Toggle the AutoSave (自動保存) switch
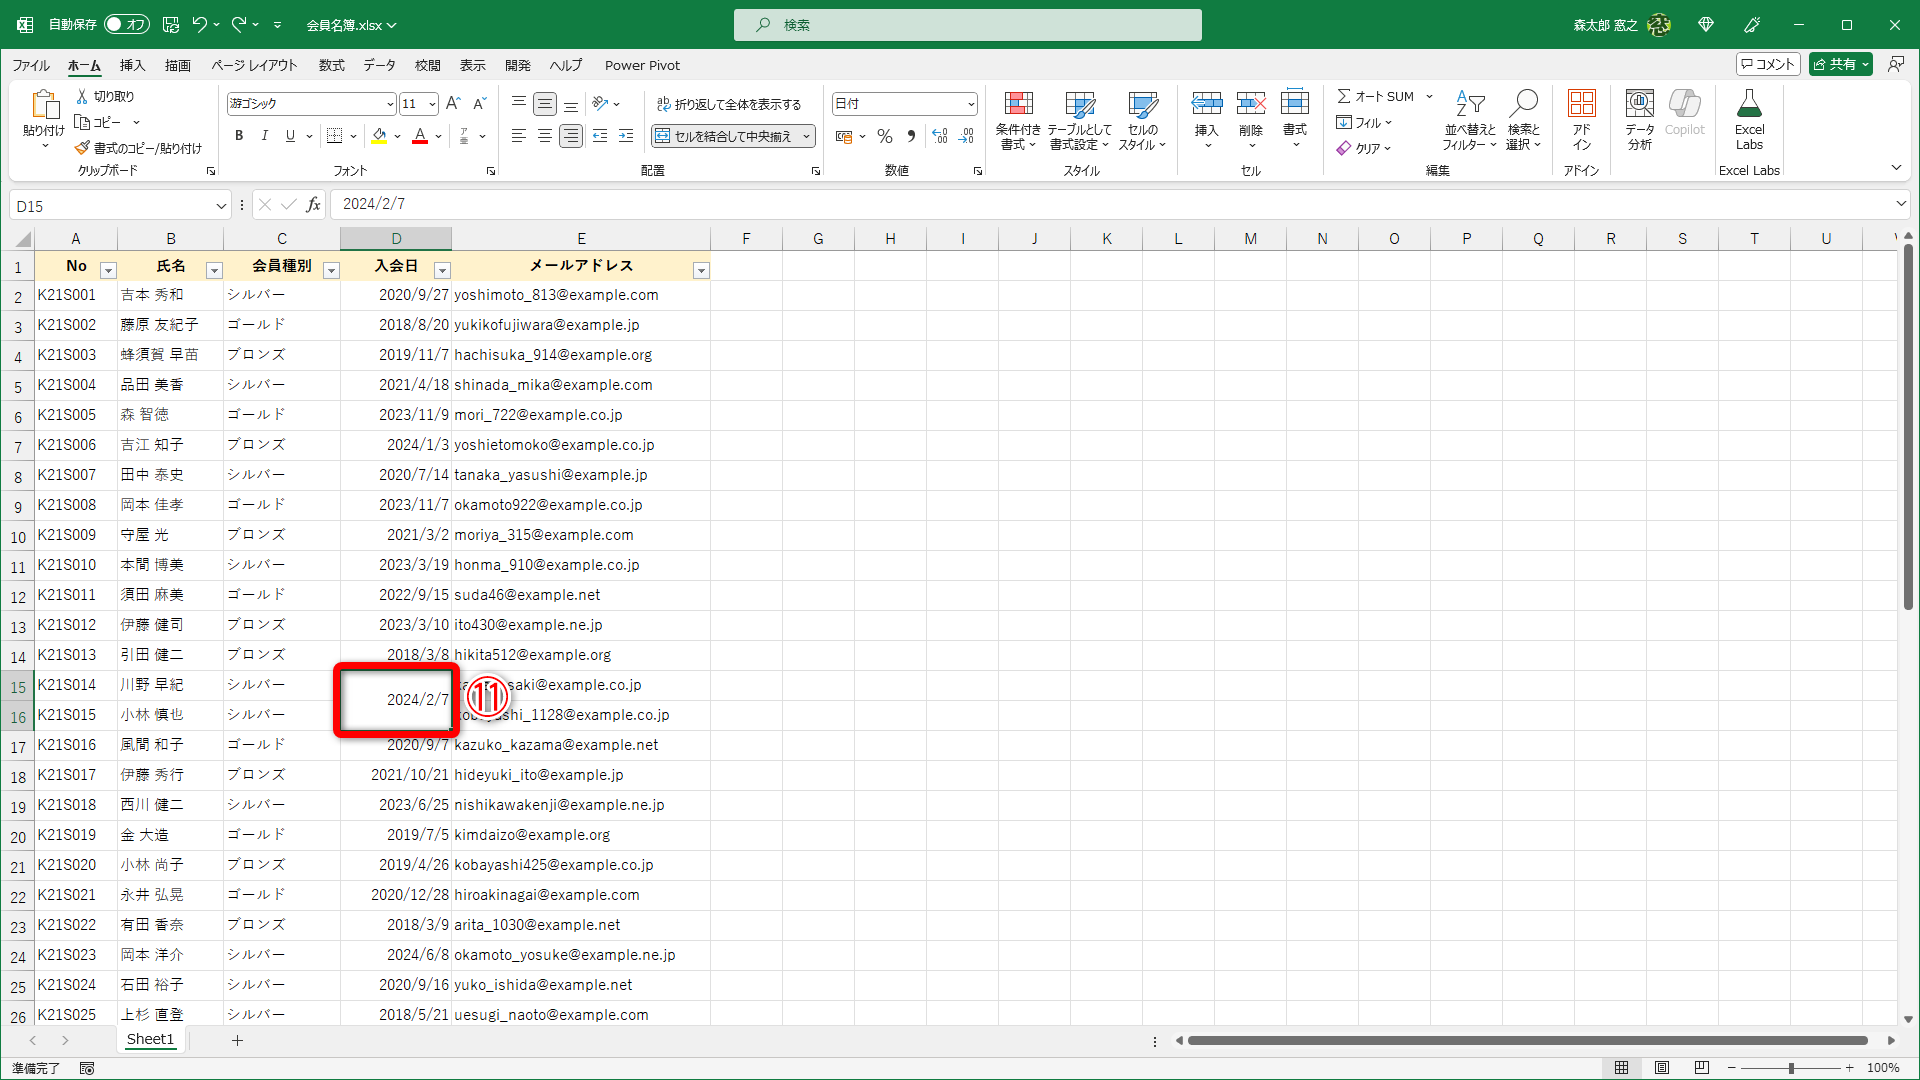This screenshot has height=1080, width=1920. pos(127,24)
